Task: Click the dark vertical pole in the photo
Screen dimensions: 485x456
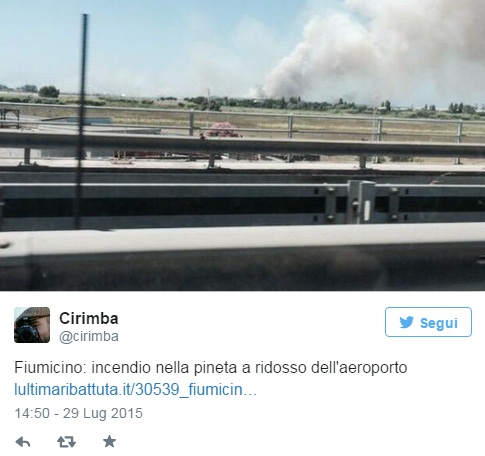Action: [81, 122]
